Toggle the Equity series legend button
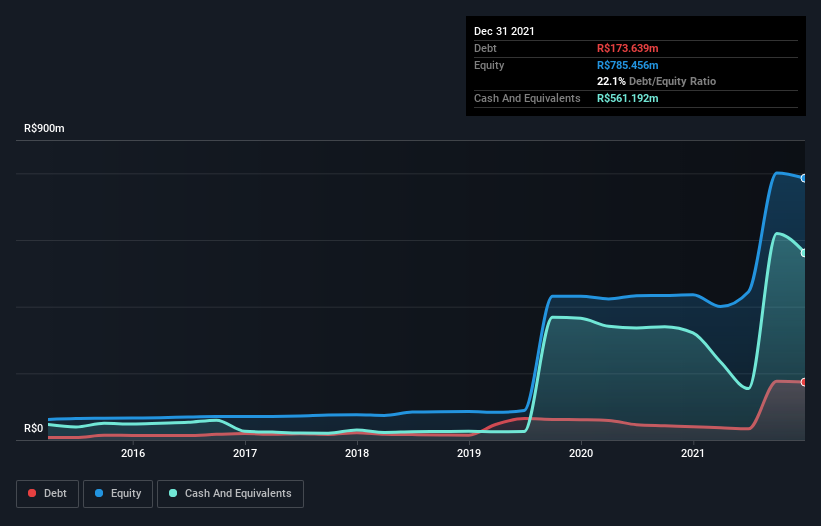This screenshot has width=821, height=526. 118,494
